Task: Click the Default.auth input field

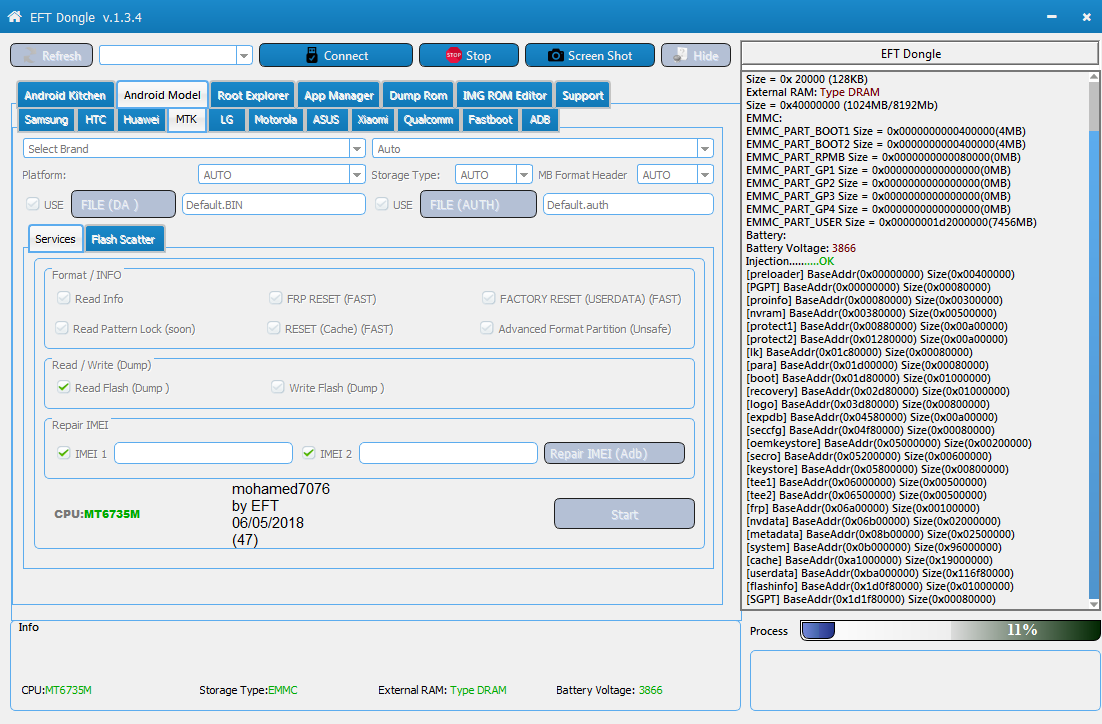Action: (628, 205)
